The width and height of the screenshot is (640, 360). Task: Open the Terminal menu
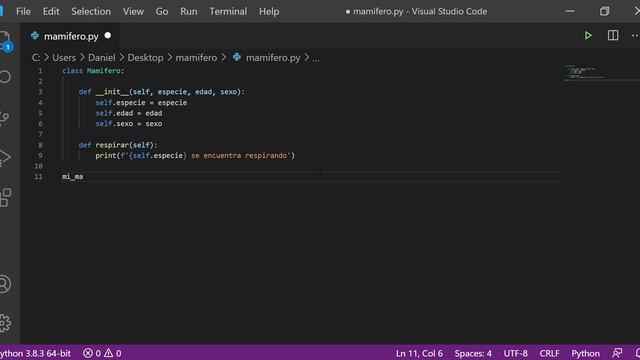228,11
